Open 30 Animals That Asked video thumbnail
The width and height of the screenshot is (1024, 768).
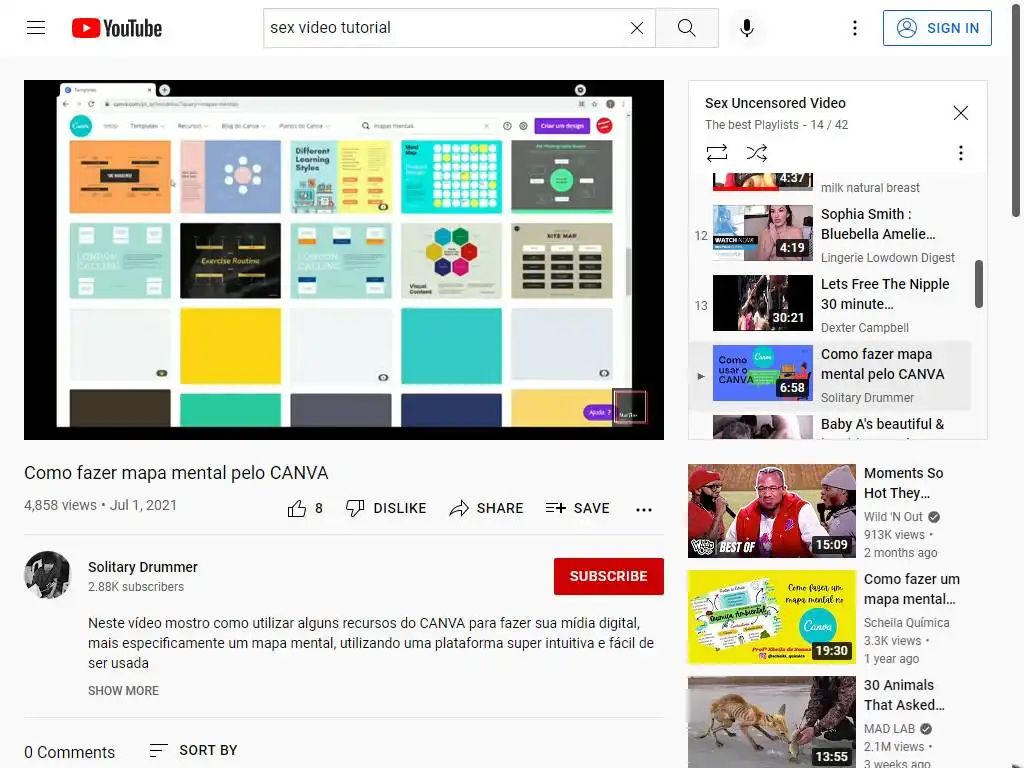tap(772, 722)
